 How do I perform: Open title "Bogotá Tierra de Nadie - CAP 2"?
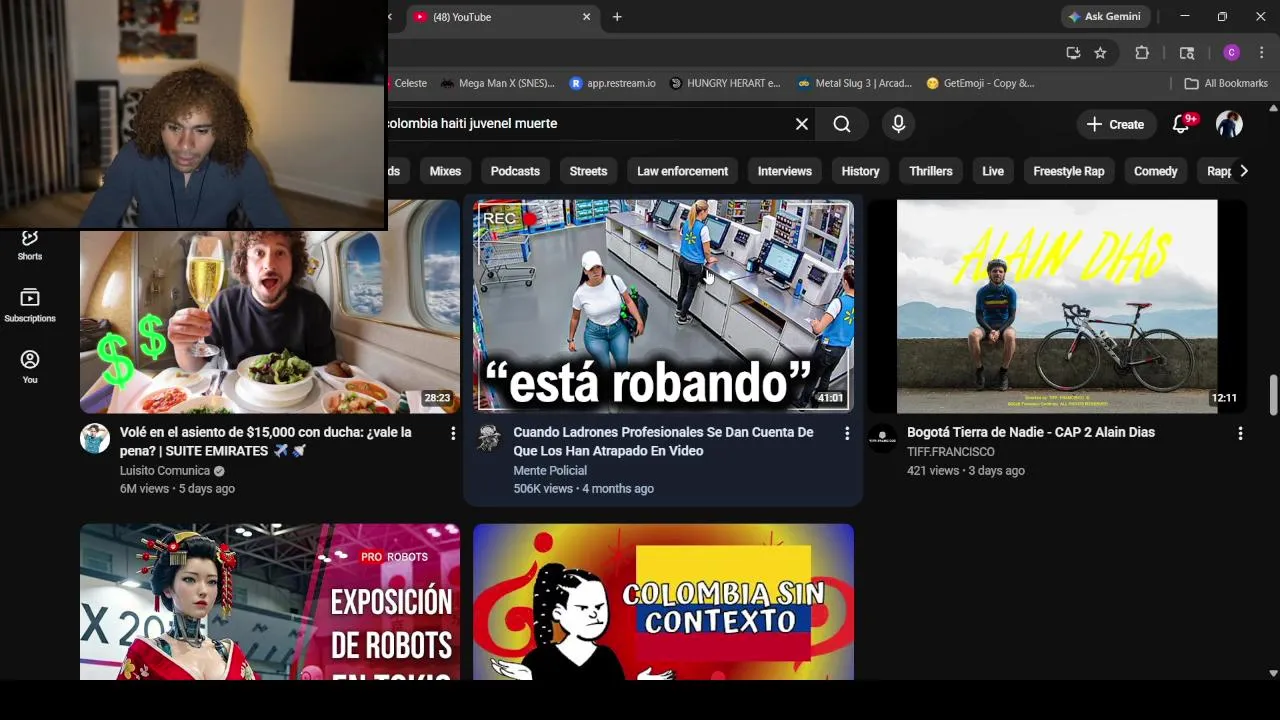(x=1031, y=432)
